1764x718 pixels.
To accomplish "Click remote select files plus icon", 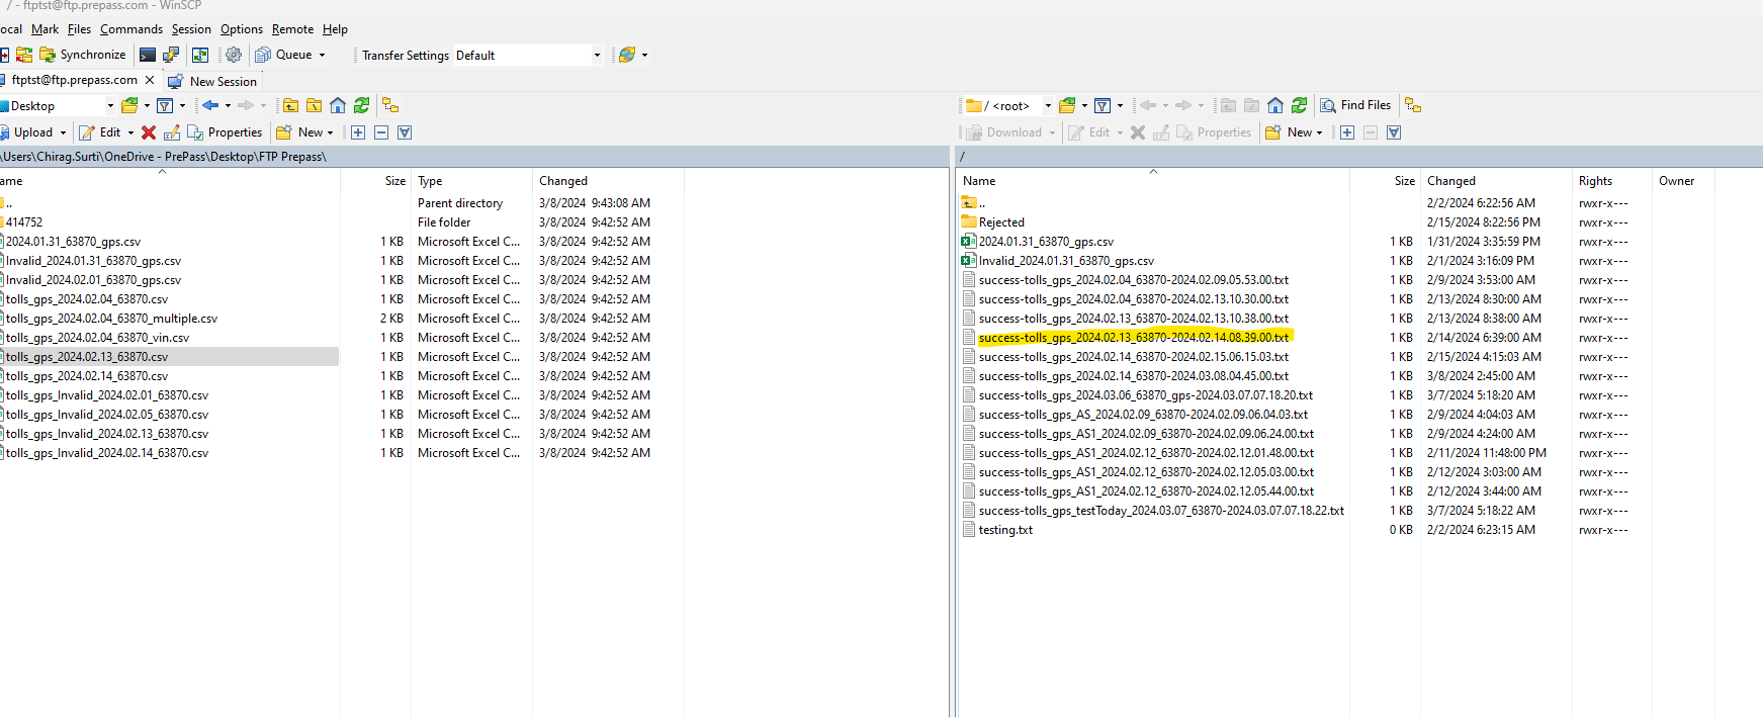I will [x=1347, y=133].
